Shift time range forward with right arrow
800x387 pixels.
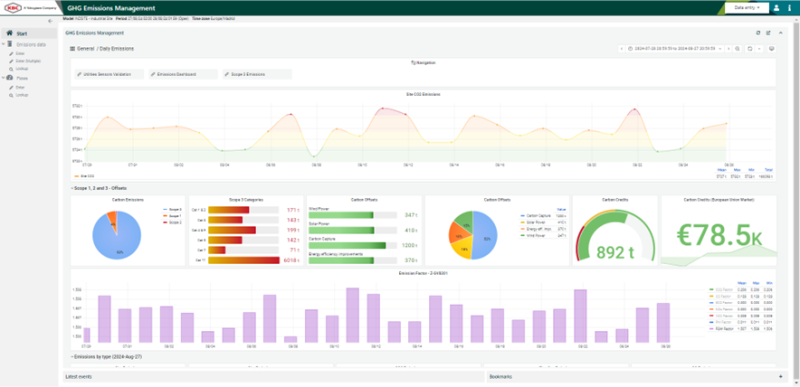click(728, 48)
